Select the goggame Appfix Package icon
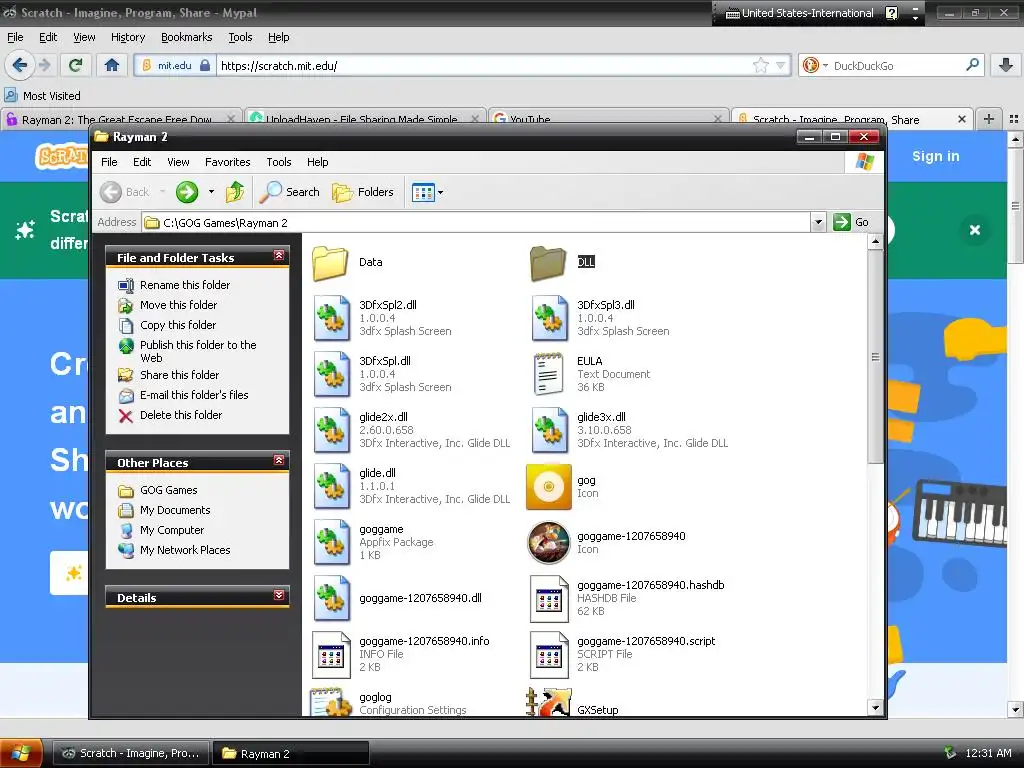Image resolution: width=1024 pixels, height=768 pixels. [331, 542]
